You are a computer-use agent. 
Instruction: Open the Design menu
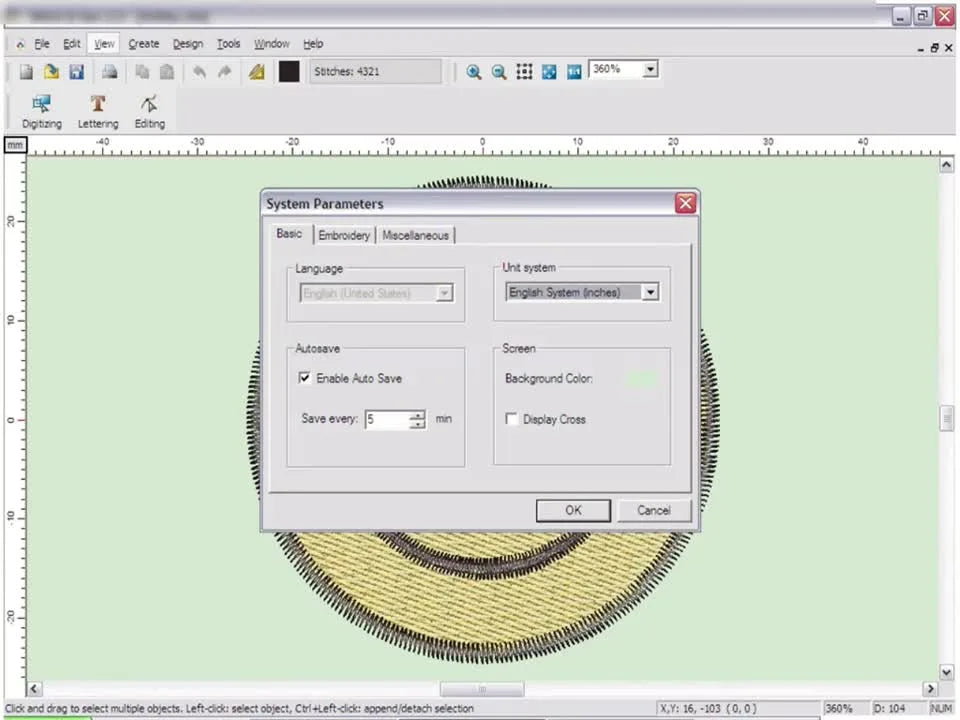tap(188, 44)
